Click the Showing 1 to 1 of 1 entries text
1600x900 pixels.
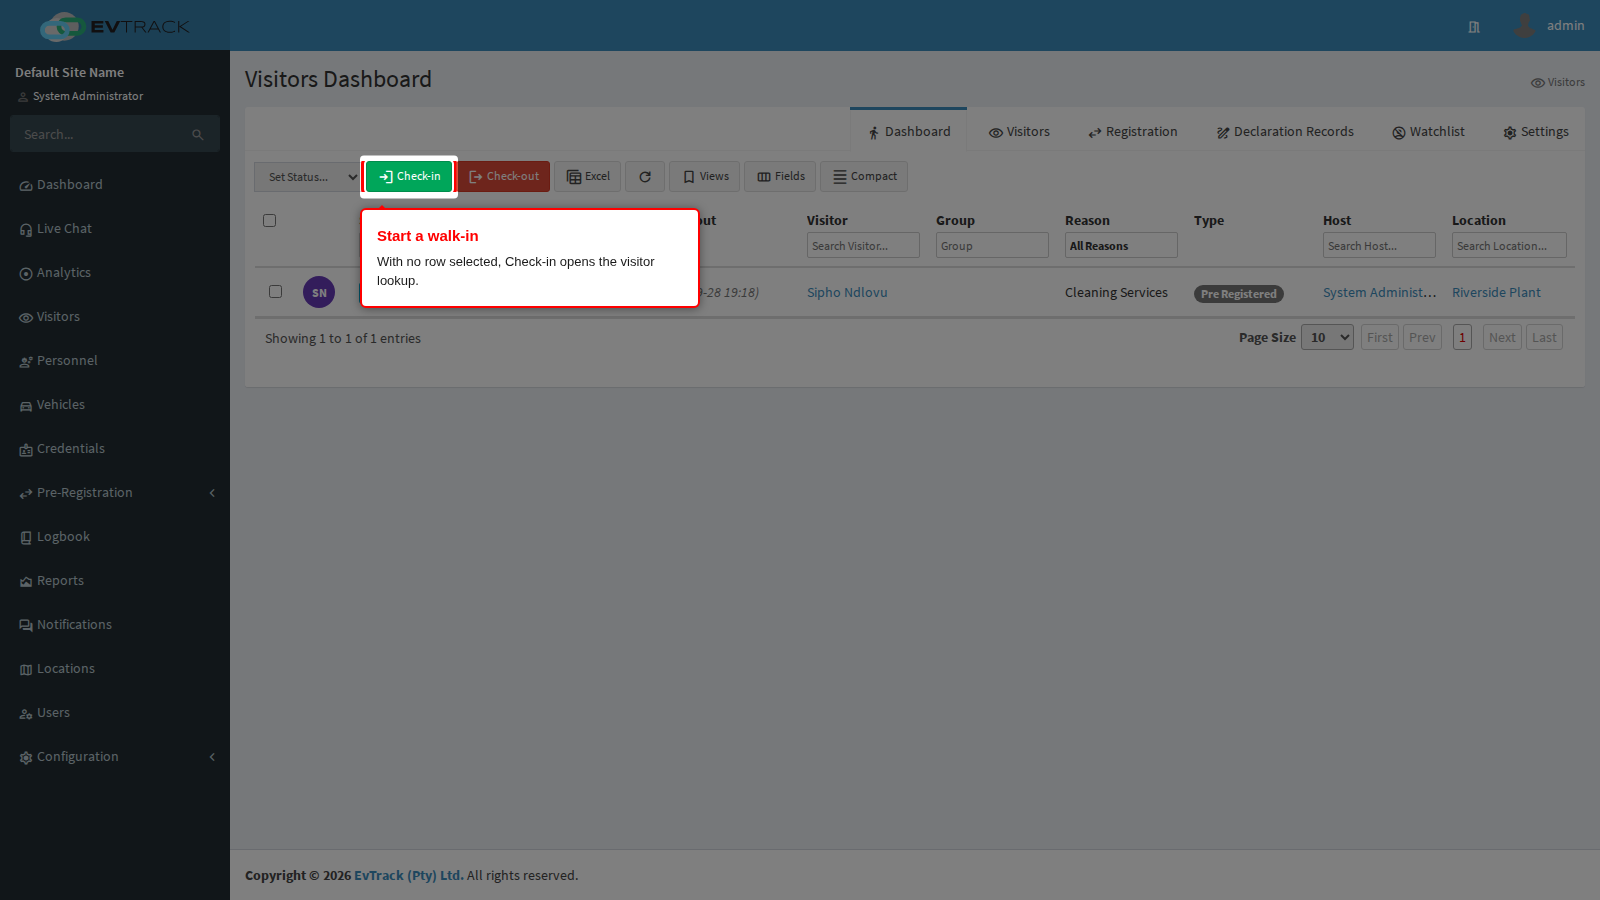[x=343, y=339]
